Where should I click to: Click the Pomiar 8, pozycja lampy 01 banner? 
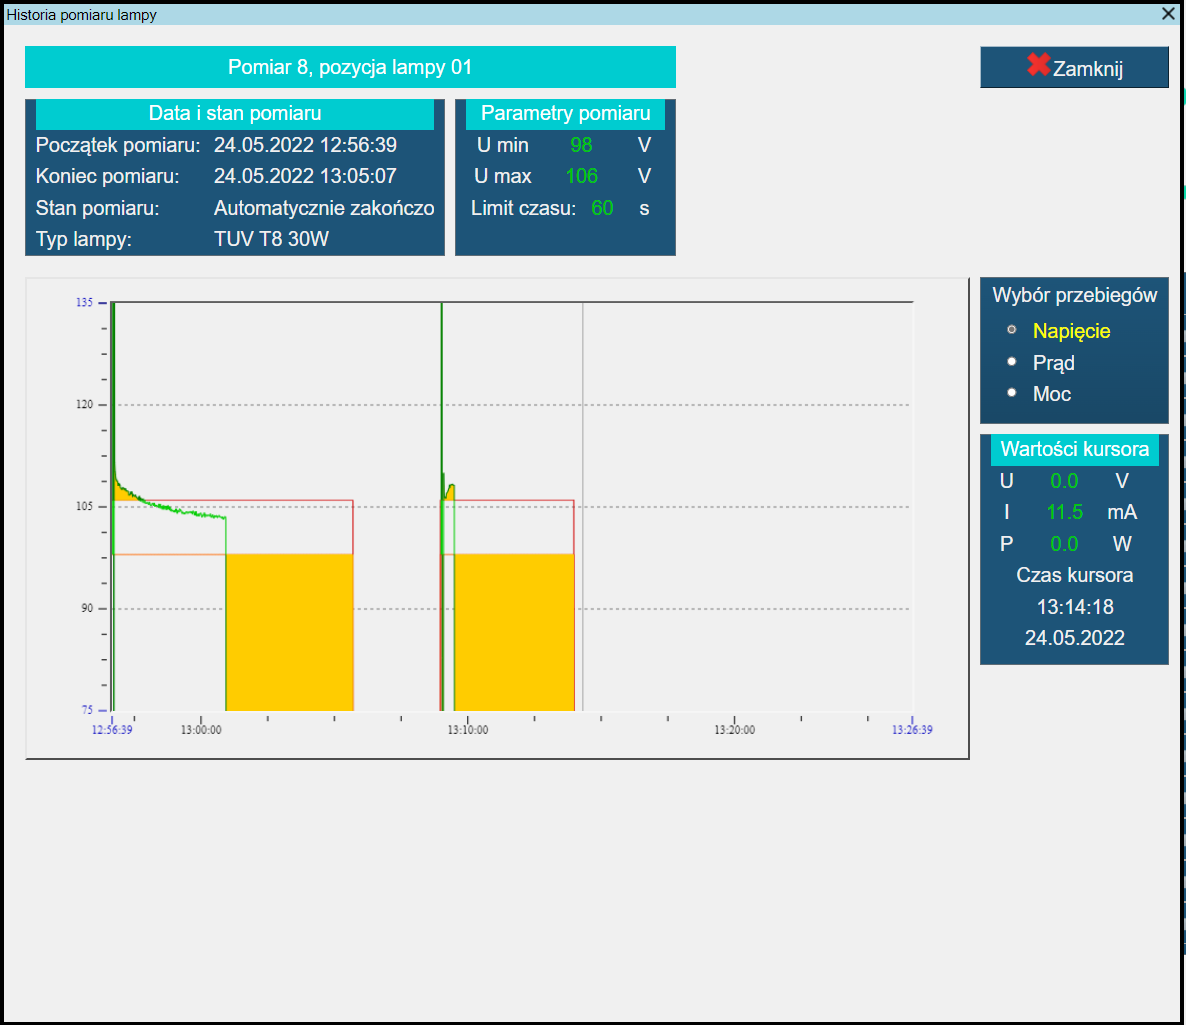(x=350, y=67)
